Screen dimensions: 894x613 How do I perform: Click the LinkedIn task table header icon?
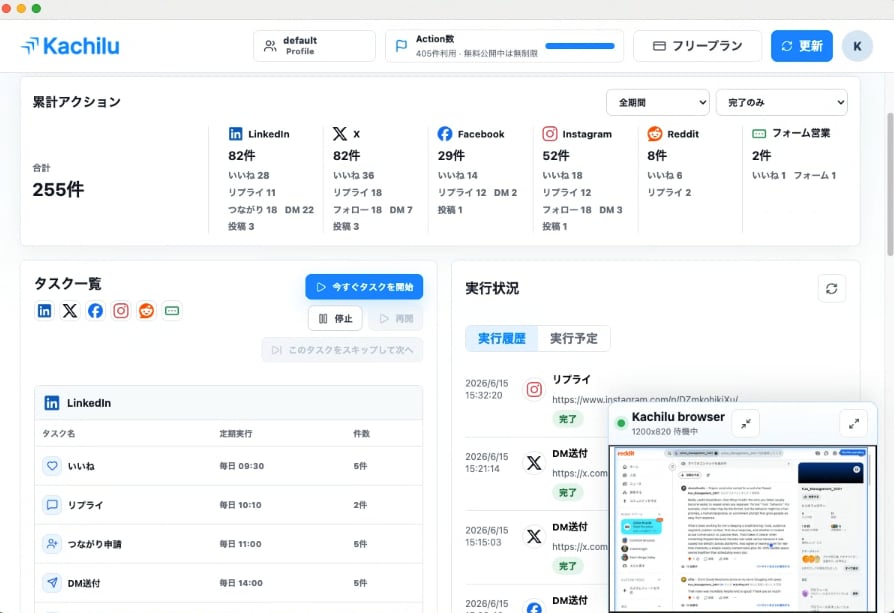52,403
